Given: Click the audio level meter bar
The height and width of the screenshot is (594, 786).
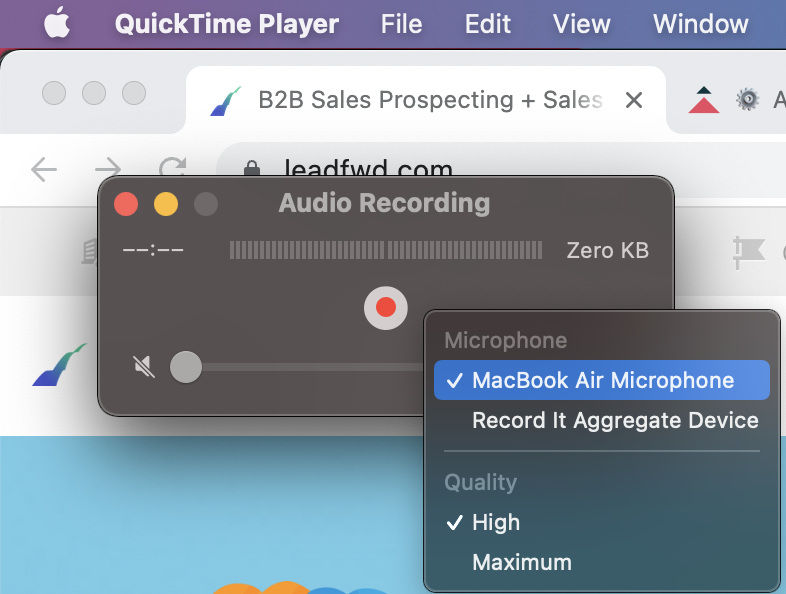Looking at the screenshot, I should pos(385,250).
